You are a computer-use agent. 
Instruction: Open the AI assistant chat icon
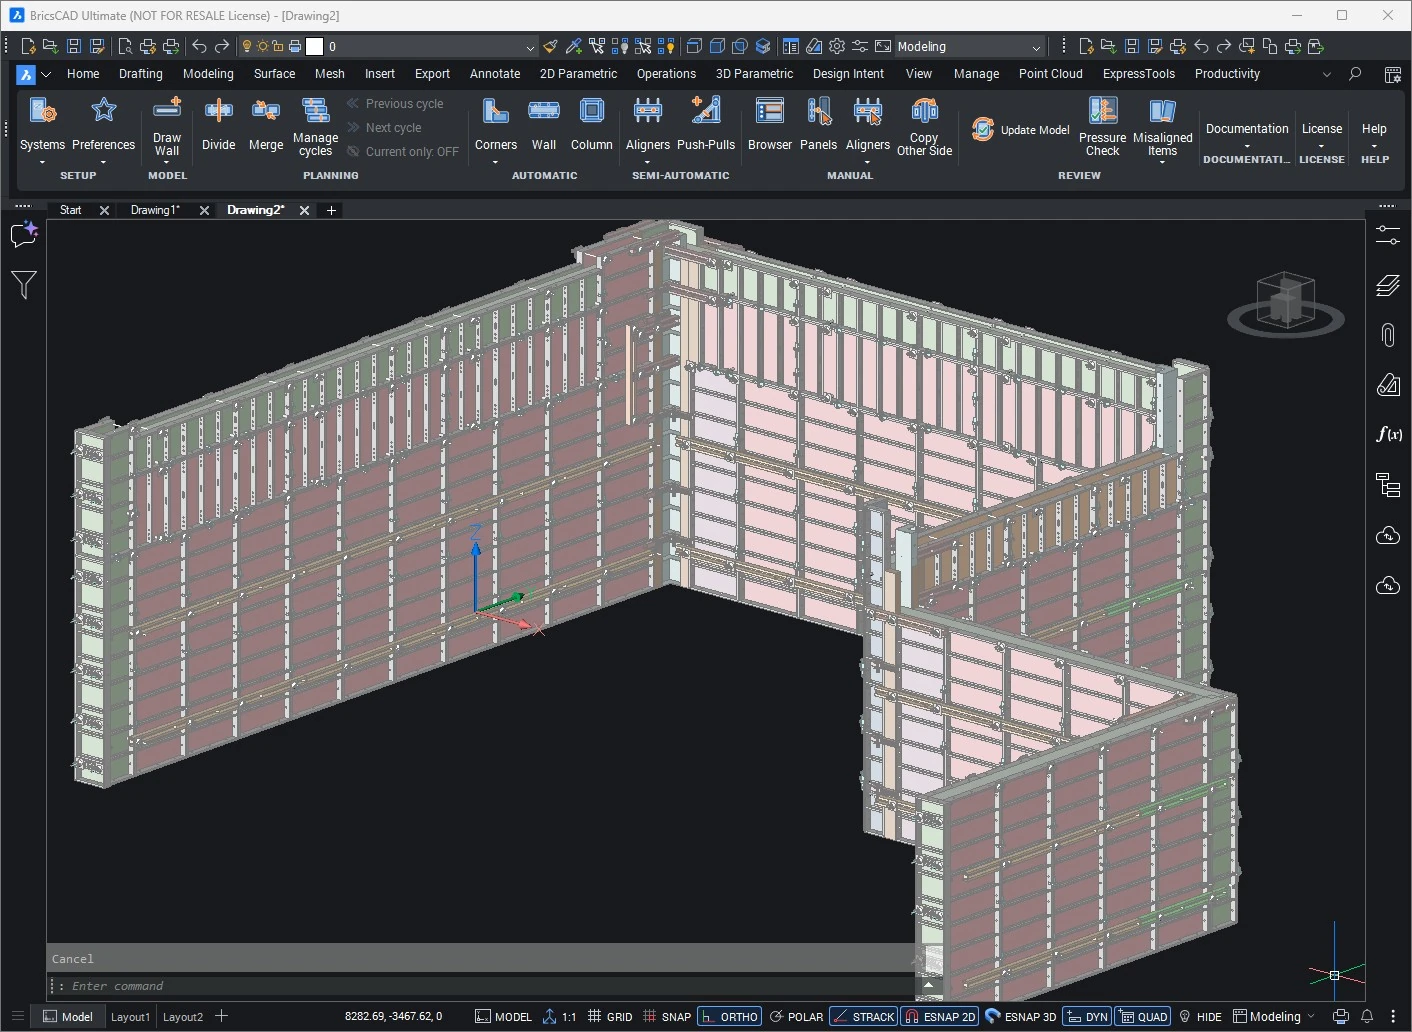23,234
